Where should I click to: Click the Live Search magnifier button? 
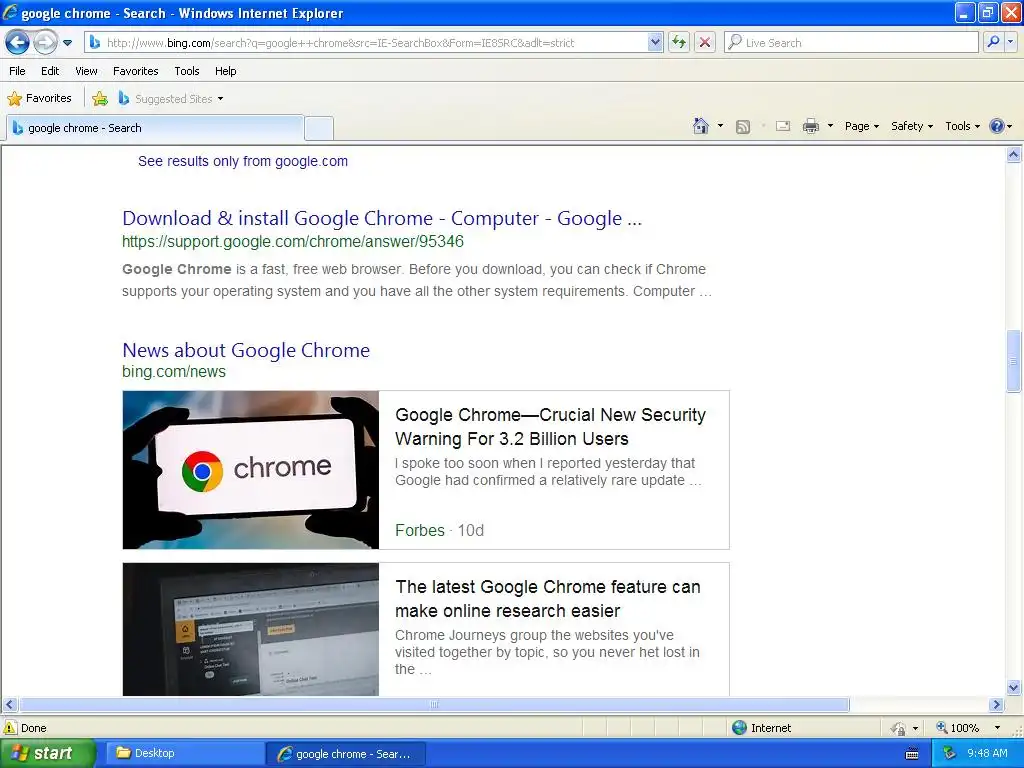993,42
